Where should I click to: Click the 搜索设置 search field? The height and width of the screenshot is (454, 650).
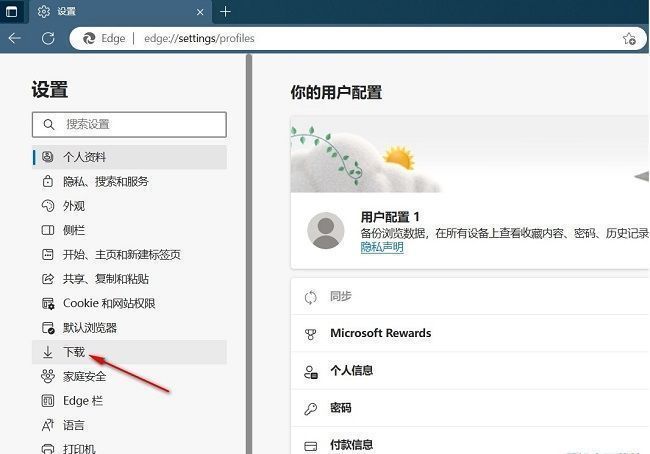[130, 124]
